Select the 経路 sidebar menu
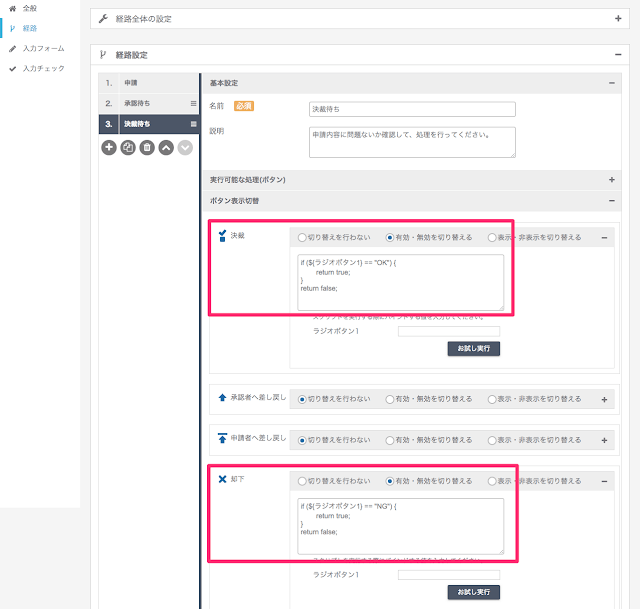The width and height of the screenshot is (640, 609). pyautogui.click(x=29, y=28)
